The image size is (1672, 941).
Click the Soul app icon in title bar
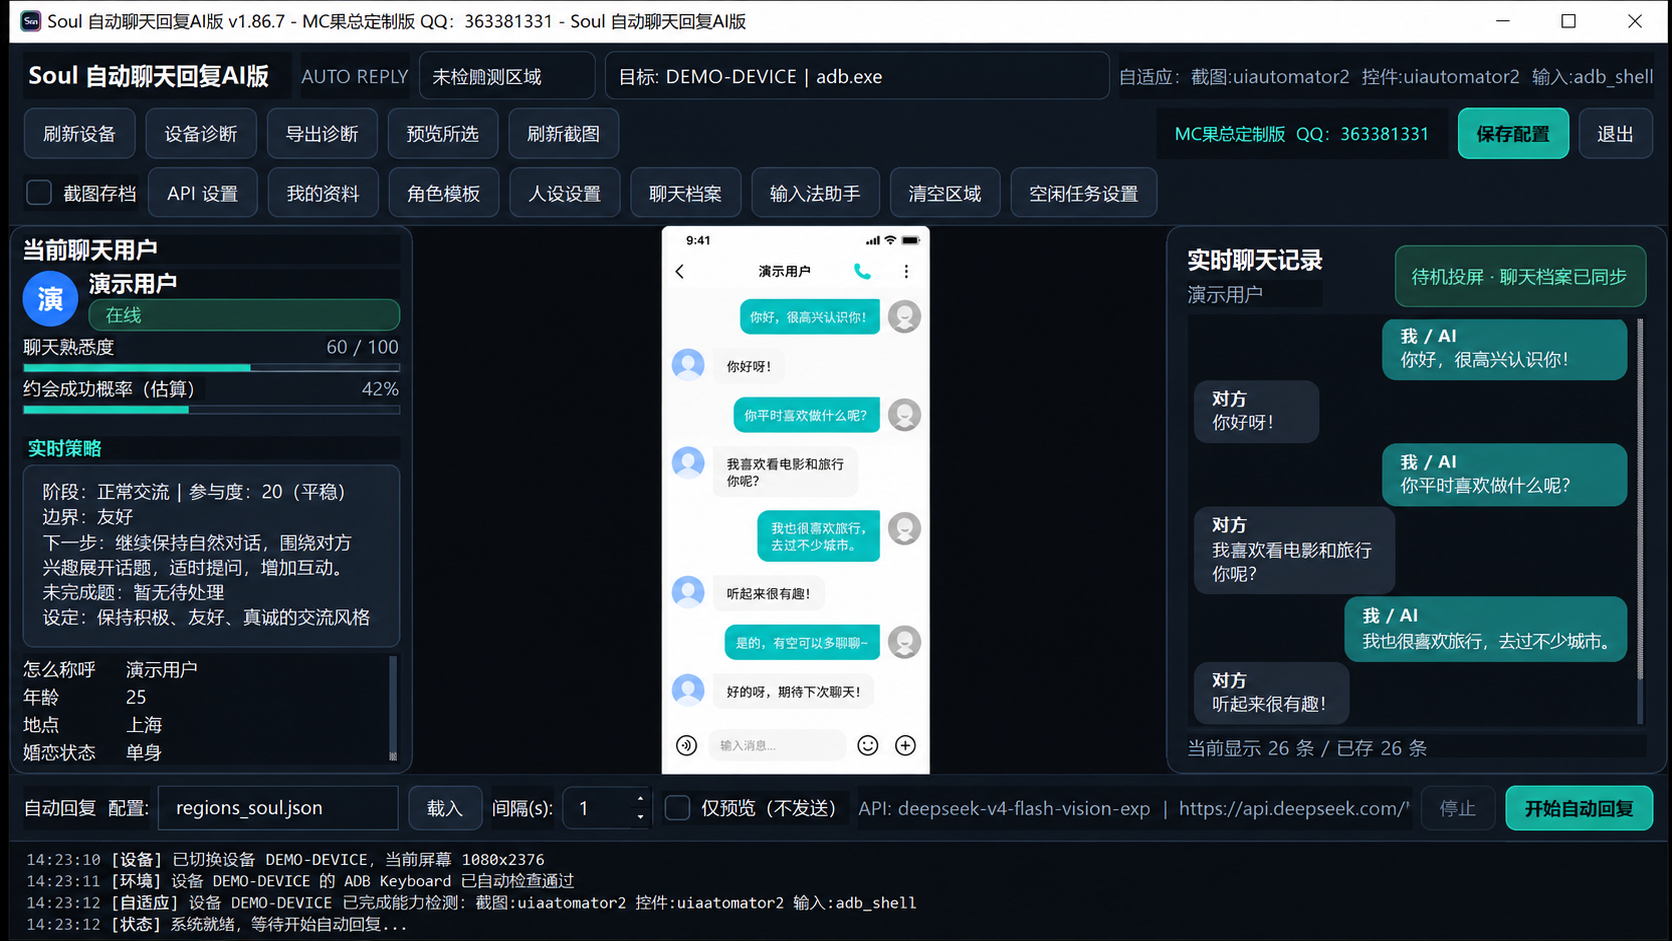(30, 21)
